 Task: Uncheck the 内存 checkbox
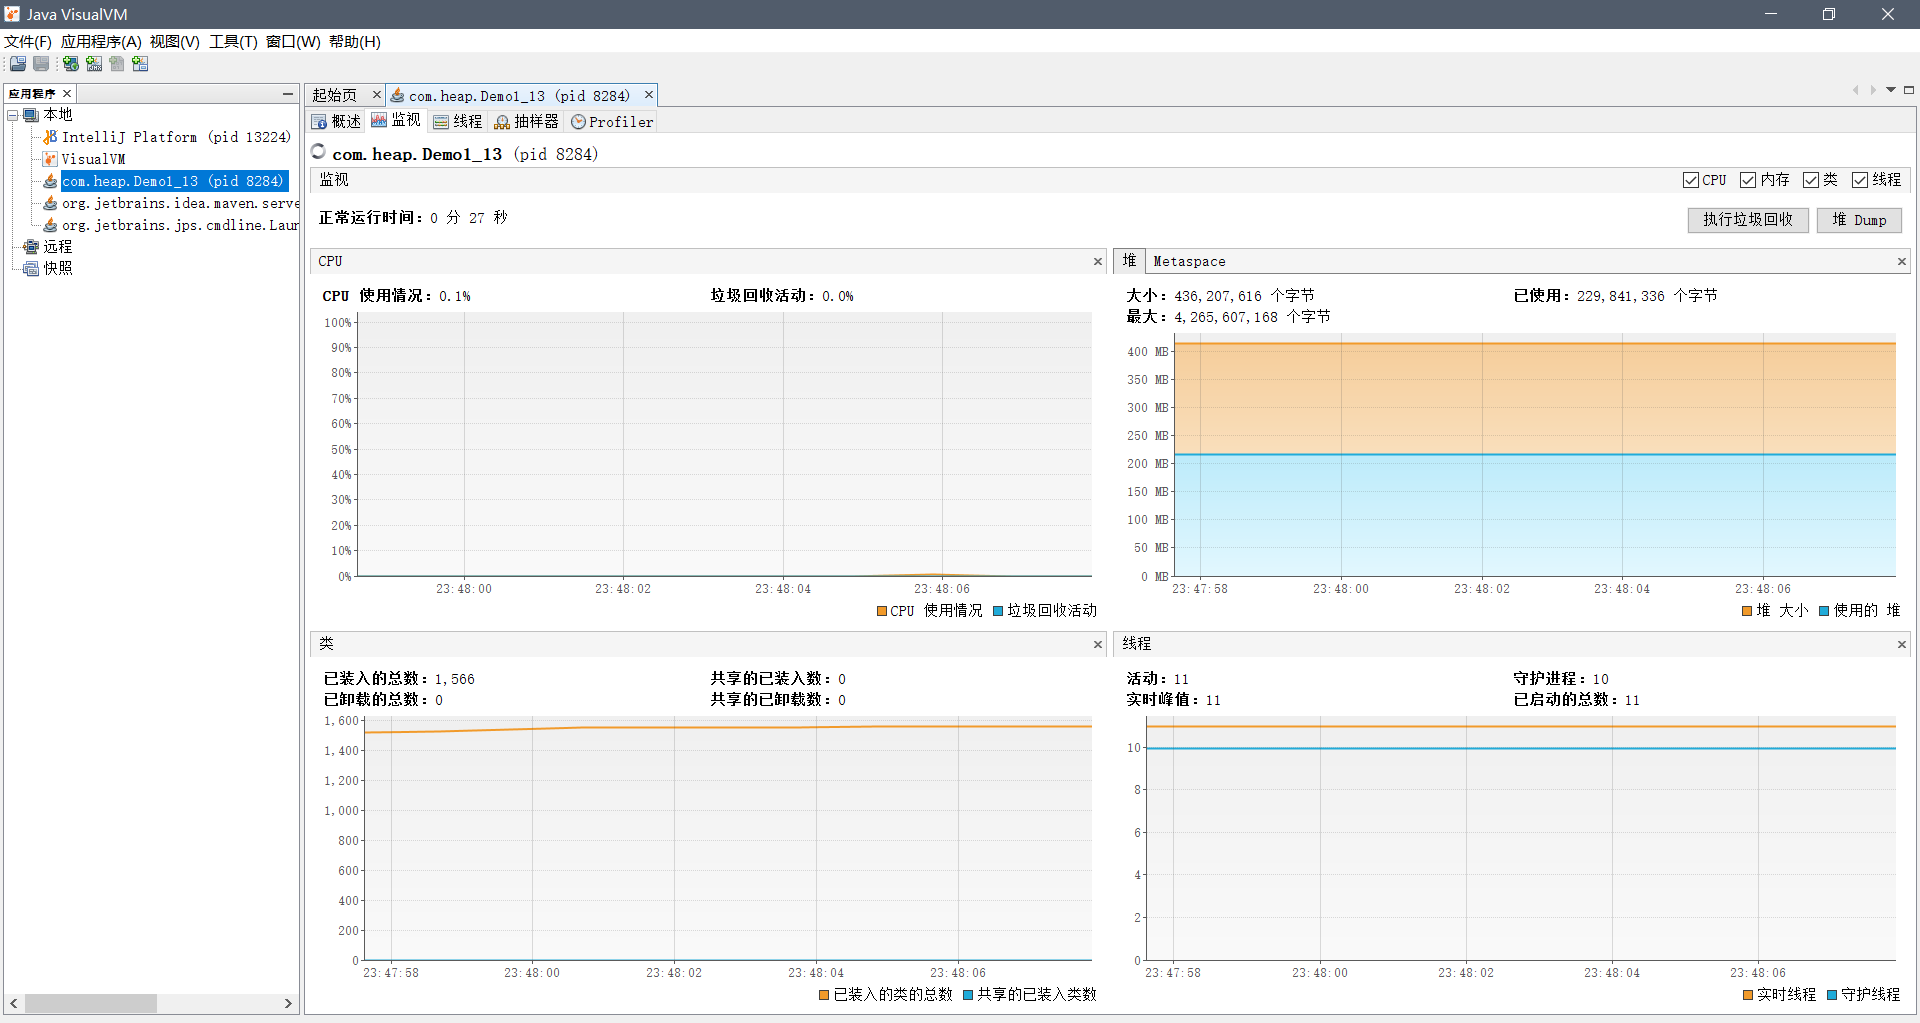[x=1748, y=180]
